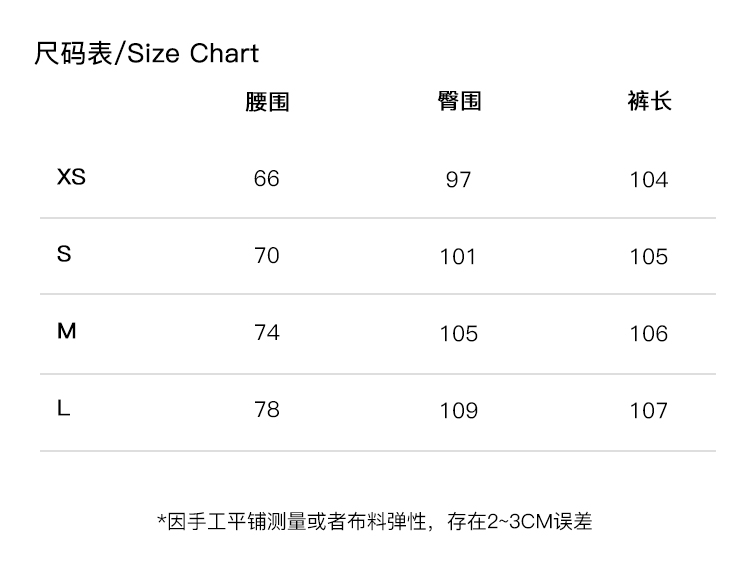Click the XS waist value 66
Screen dimensions: 750x577
[267, 179]
